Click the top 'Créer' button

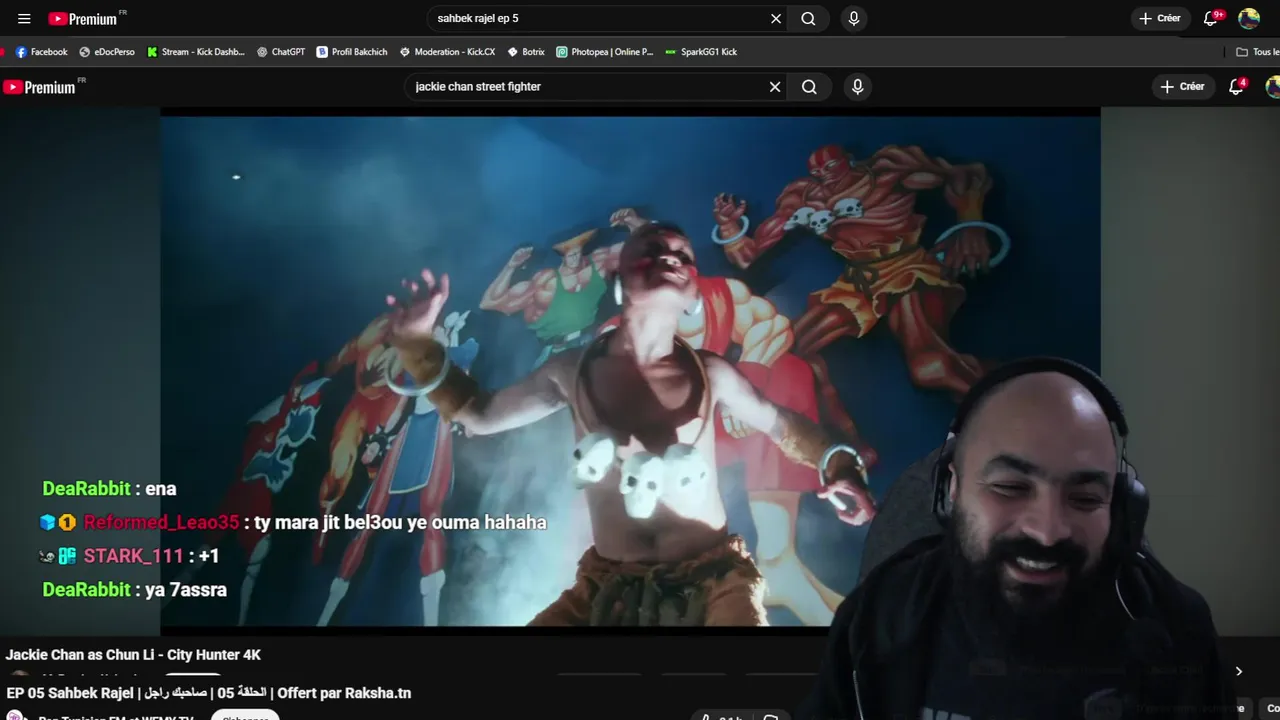click(x=1160, y=18)
